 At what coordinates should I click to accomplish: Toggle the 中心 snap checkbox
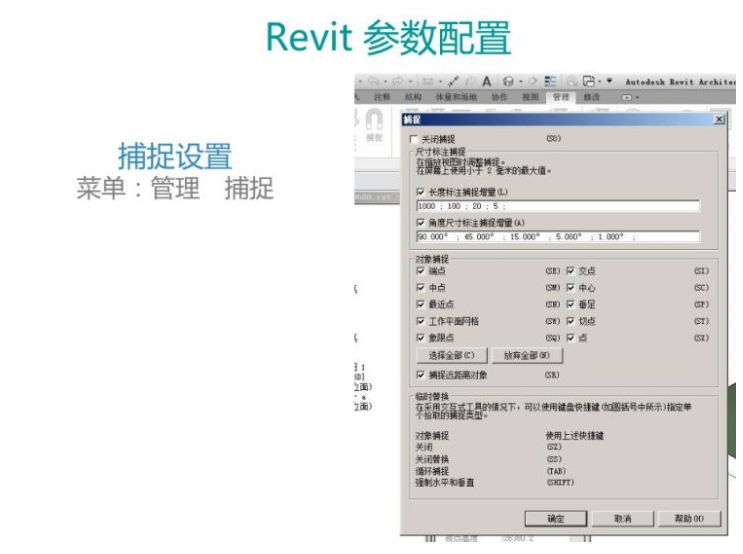(571, 287)
